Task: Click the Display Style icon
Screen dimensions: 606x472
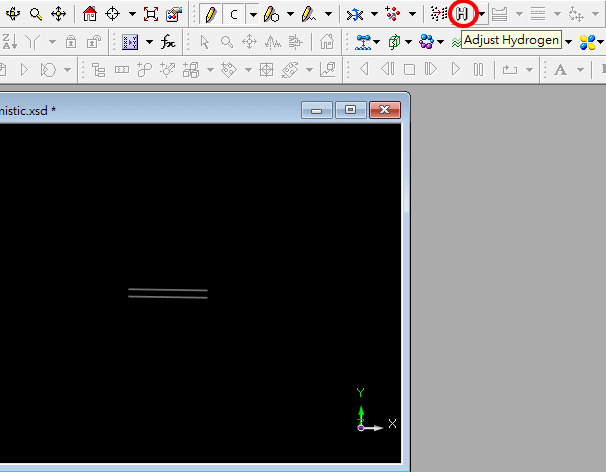Action: [x=174, y=15]
